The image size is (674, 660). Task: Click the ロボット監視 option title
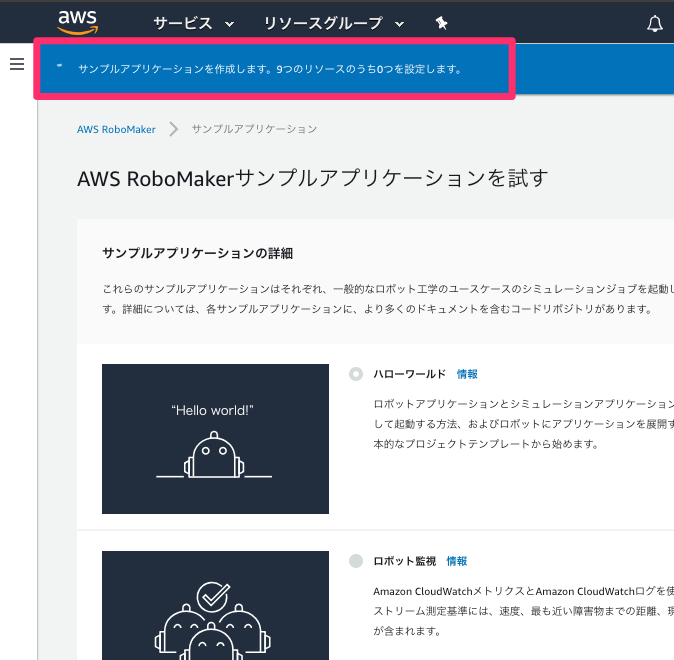click(x=404, y=561)
